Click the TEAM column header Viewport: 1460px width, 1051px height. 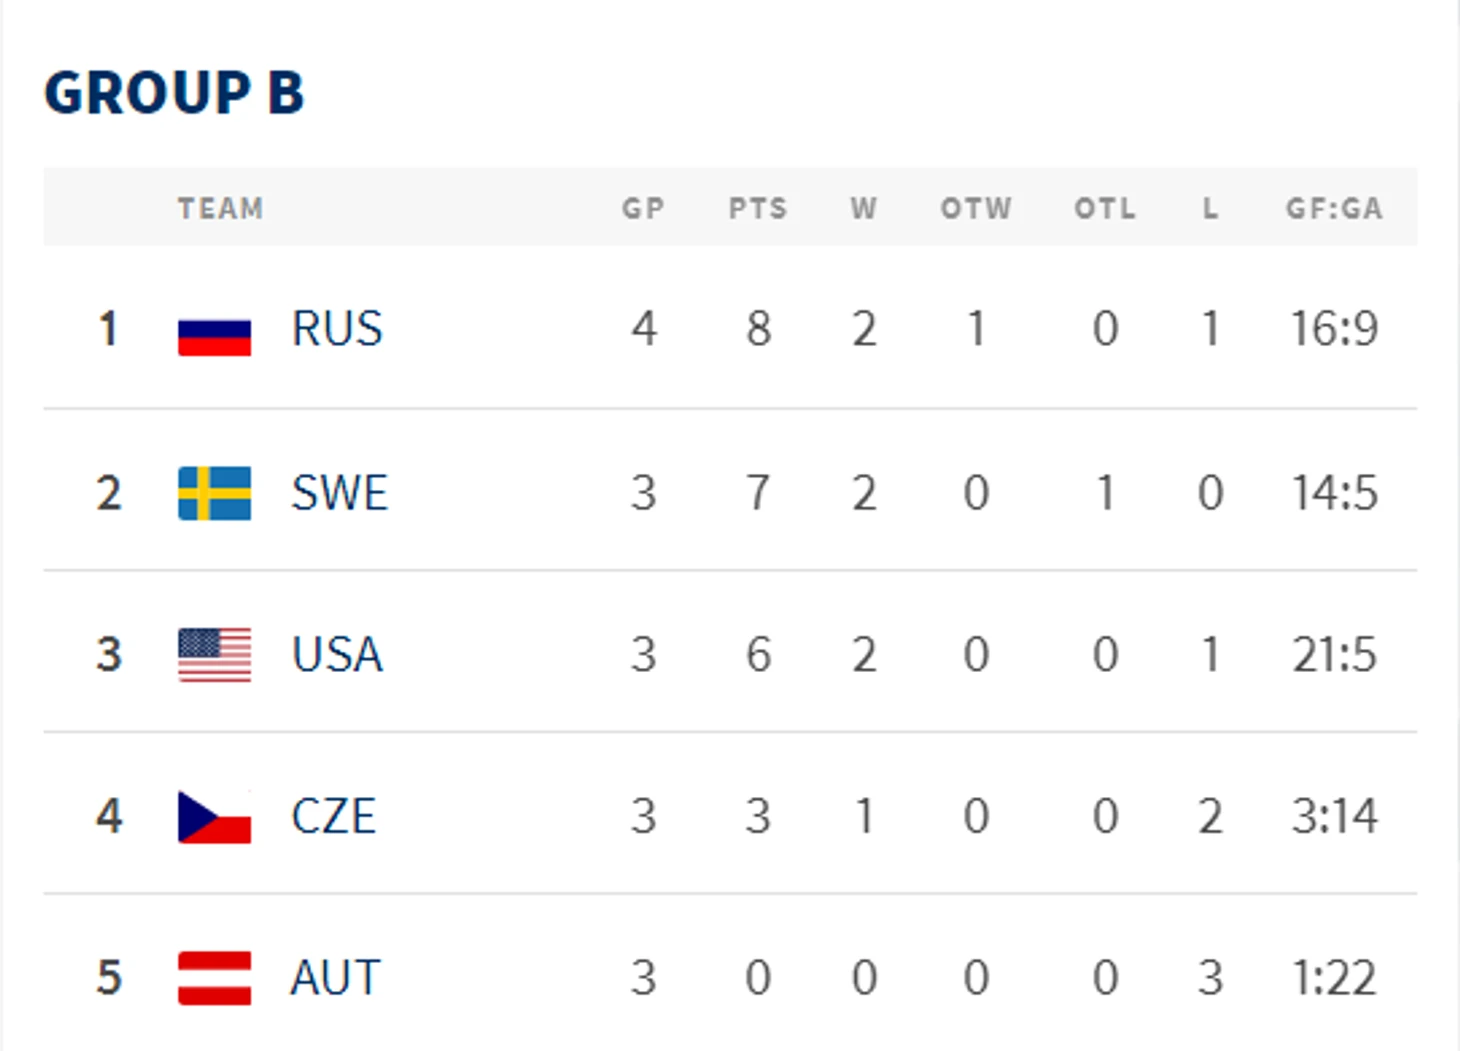[x=221, y=208]
